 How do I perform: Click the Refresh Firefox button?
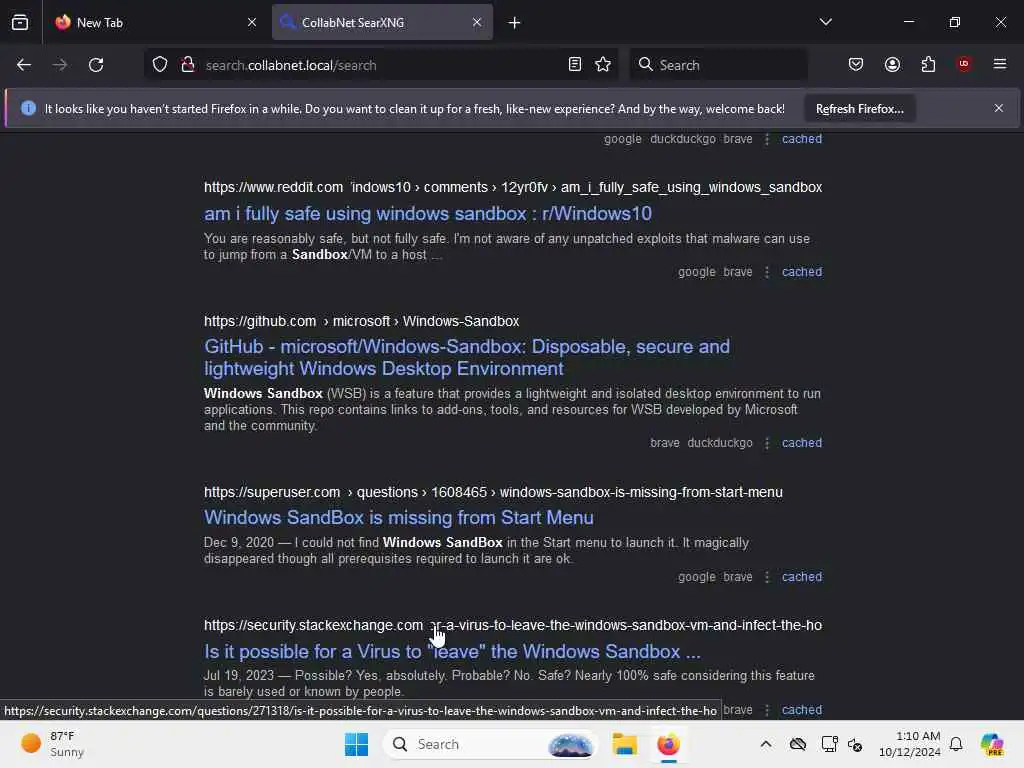pyautogui.click(x=859, y=108)
